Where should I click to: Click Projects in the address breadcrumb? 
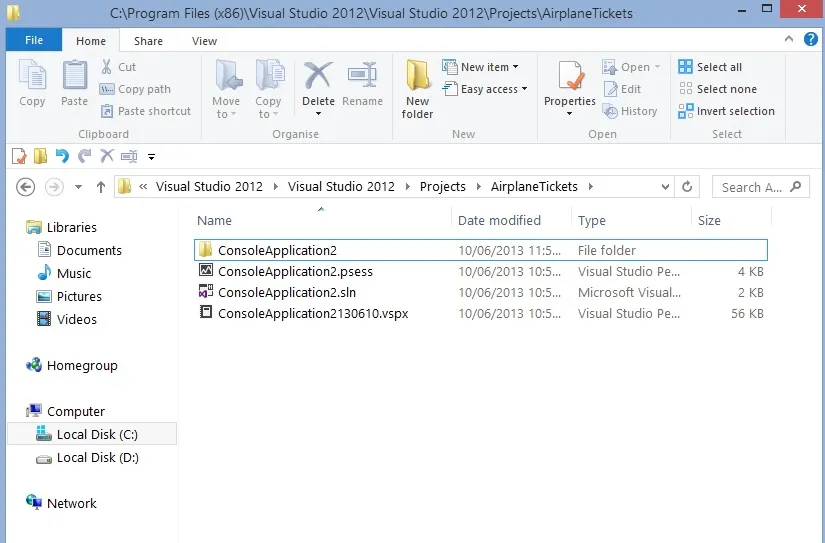pos(442,186)
